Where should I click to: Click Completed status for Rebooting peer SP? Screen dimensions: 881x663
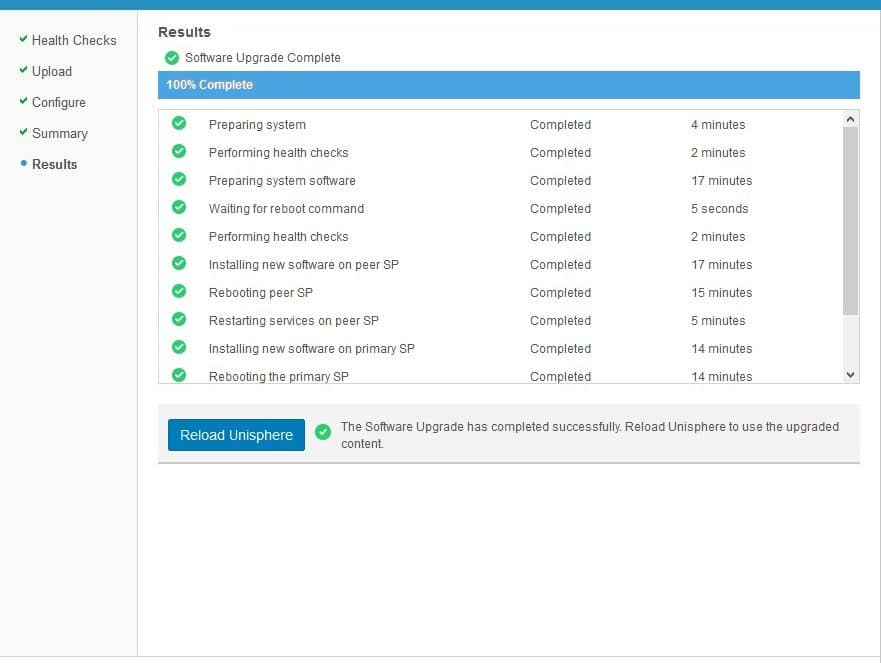[560, 293]
